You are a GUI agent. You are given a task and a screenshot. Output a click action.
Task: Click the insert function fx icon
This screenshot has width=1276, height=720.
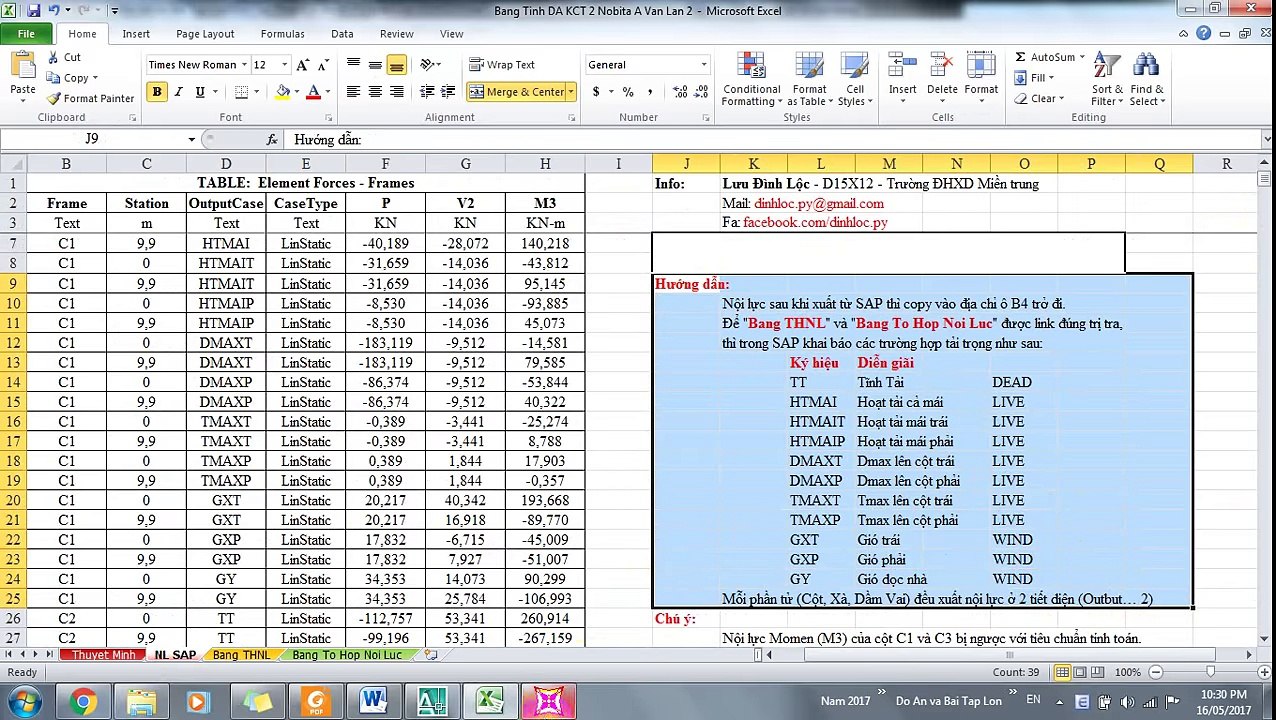coord(272,139)
